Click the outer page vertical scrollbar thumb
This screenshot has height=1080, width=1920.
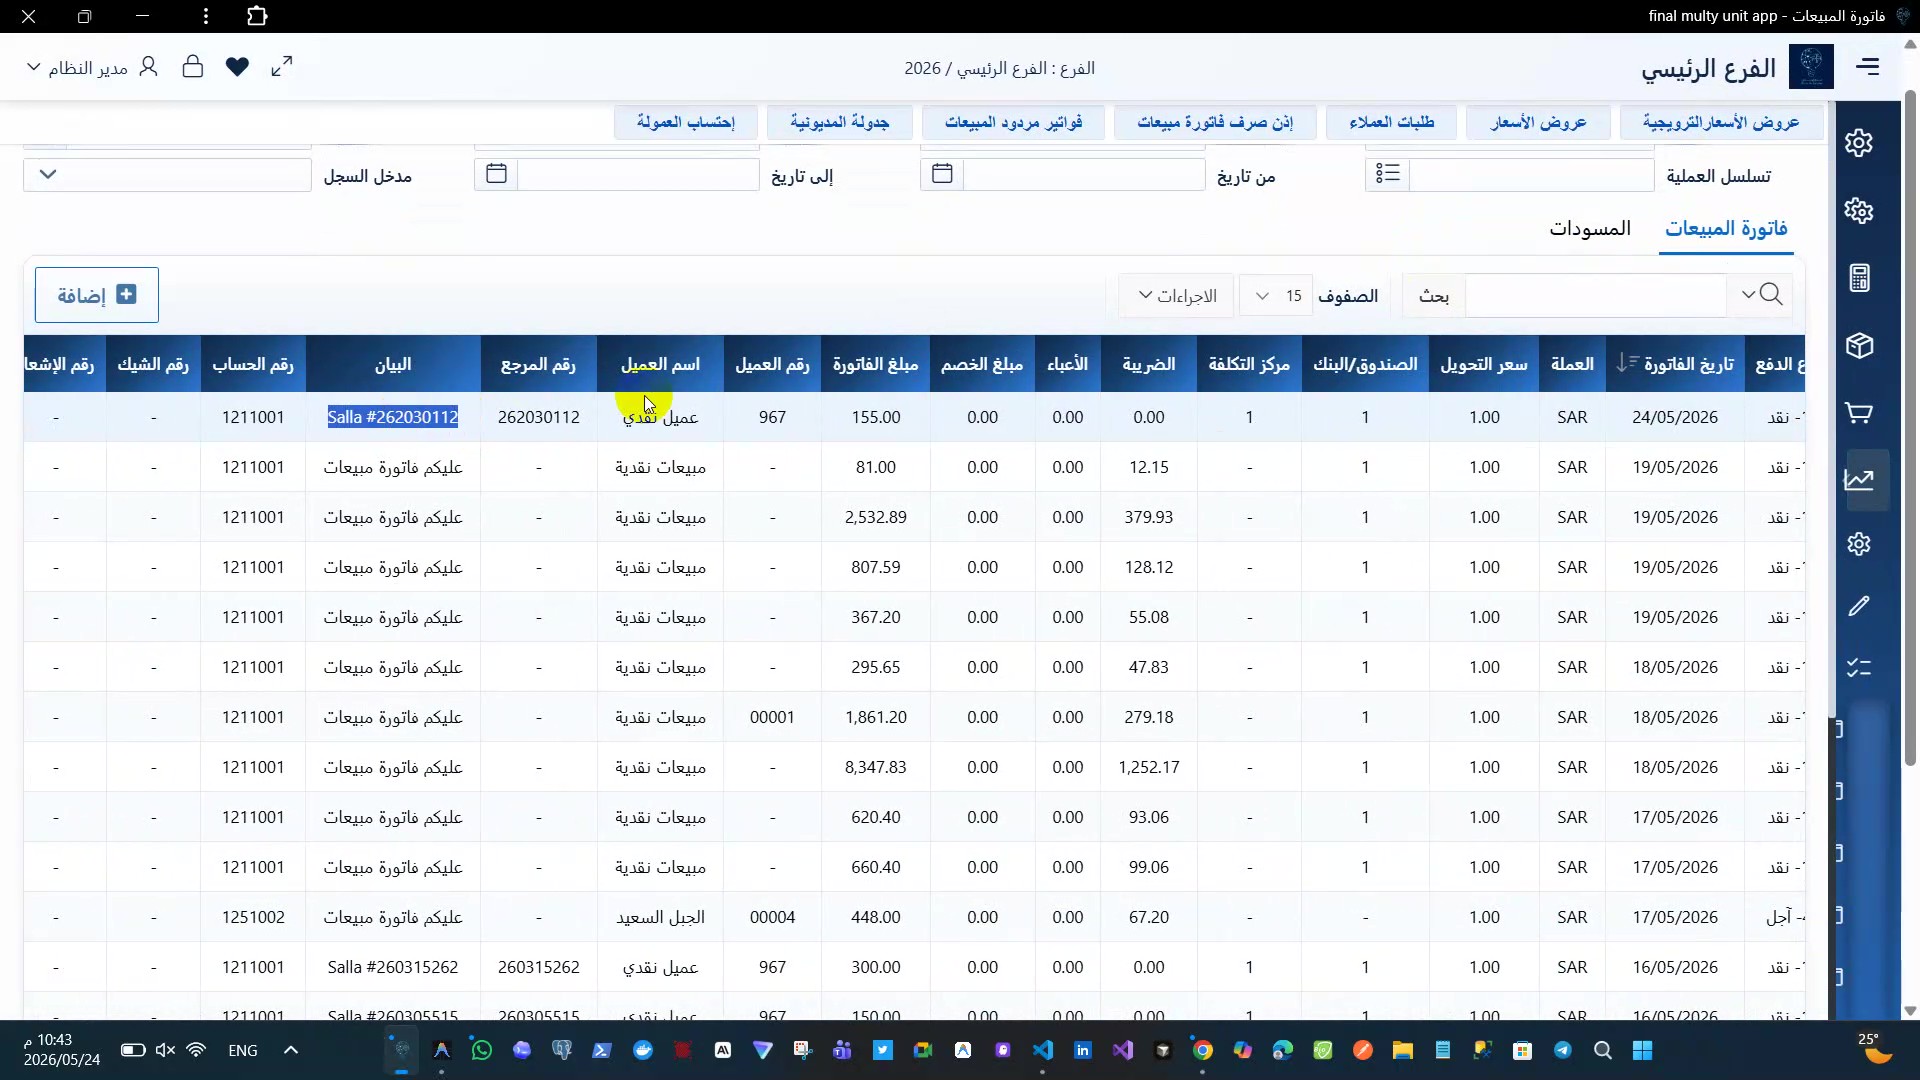point(1910,428)
